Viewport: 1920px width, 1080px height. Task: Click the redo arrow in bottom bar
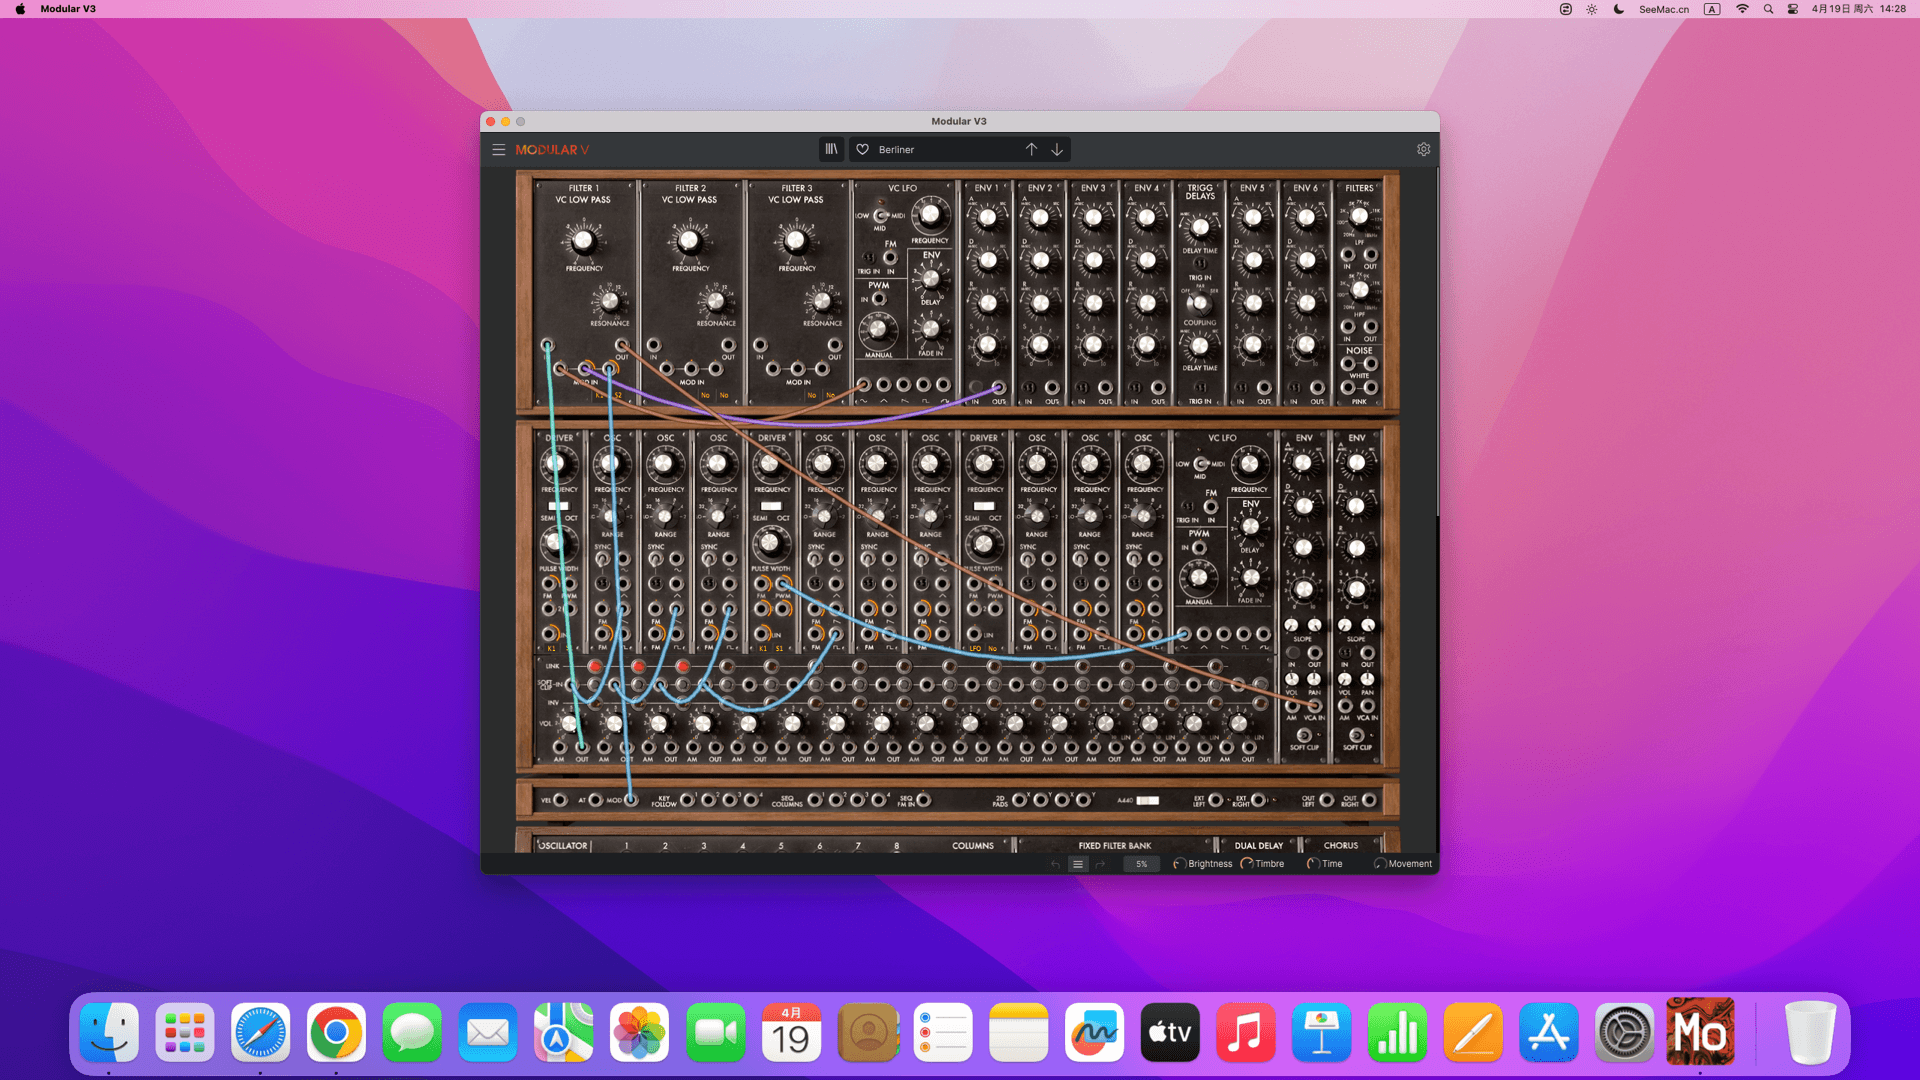coord(1100,864)
